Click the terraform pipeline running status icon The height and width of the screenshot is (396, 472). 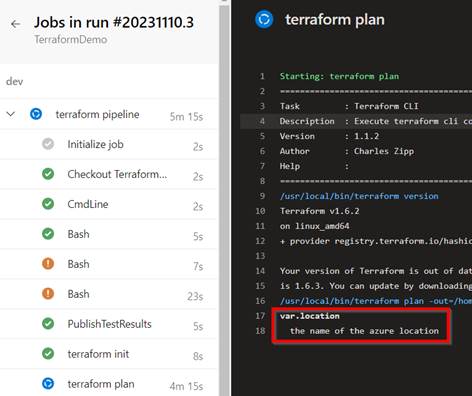tap(36, 114)
